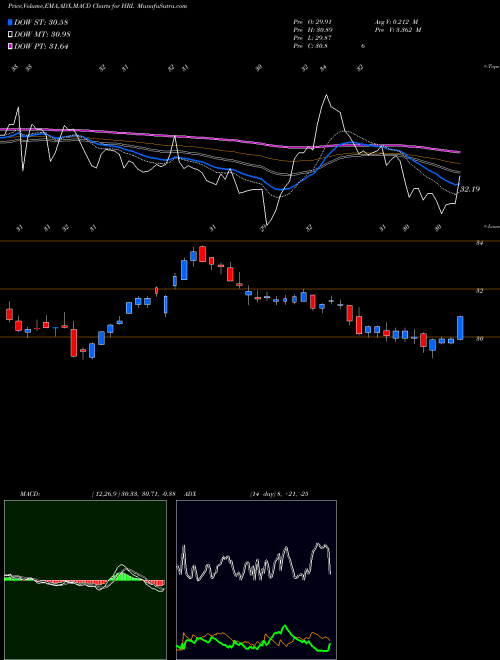Click the bright green ADX line peak
Screen dimensions: 500x660
point(285,628)
